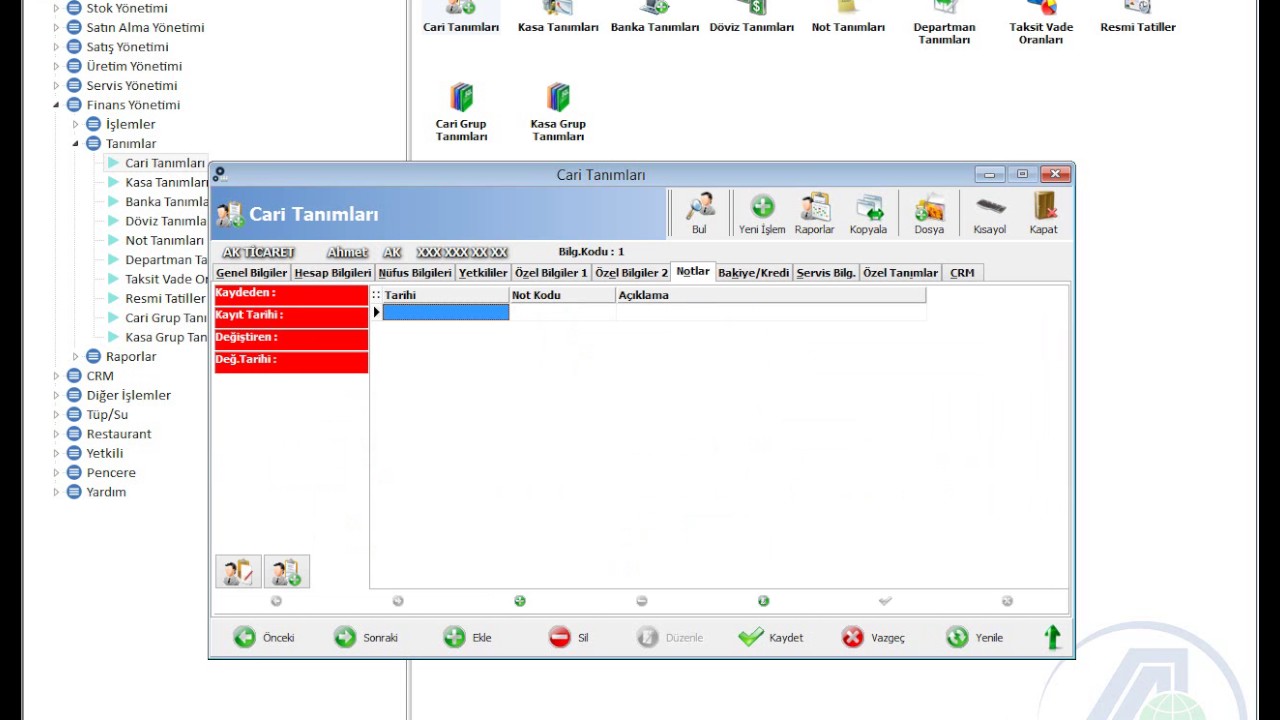Switch to Nüfus Bilgileri tab
Image resolution: width=1280 pixels, height=720 pixels.
[x=415, y=273]
